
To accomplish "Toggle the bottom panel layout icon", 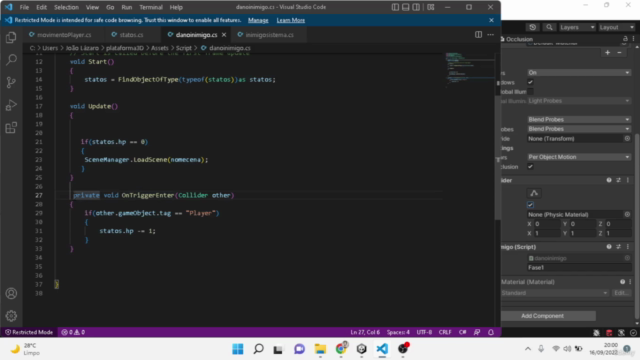I will coord(405,7).
